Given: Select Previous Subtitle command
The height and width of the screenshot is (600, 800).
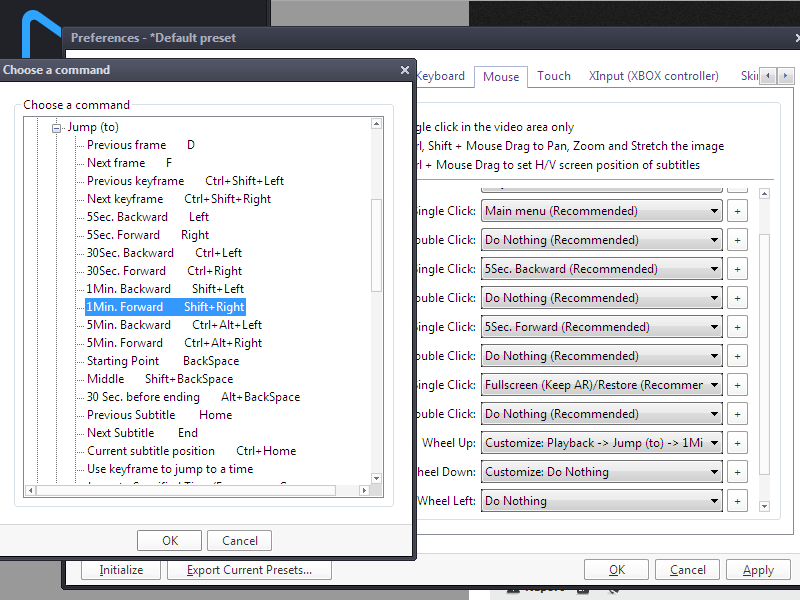Looking at the screenshot, I should (159, 415).
